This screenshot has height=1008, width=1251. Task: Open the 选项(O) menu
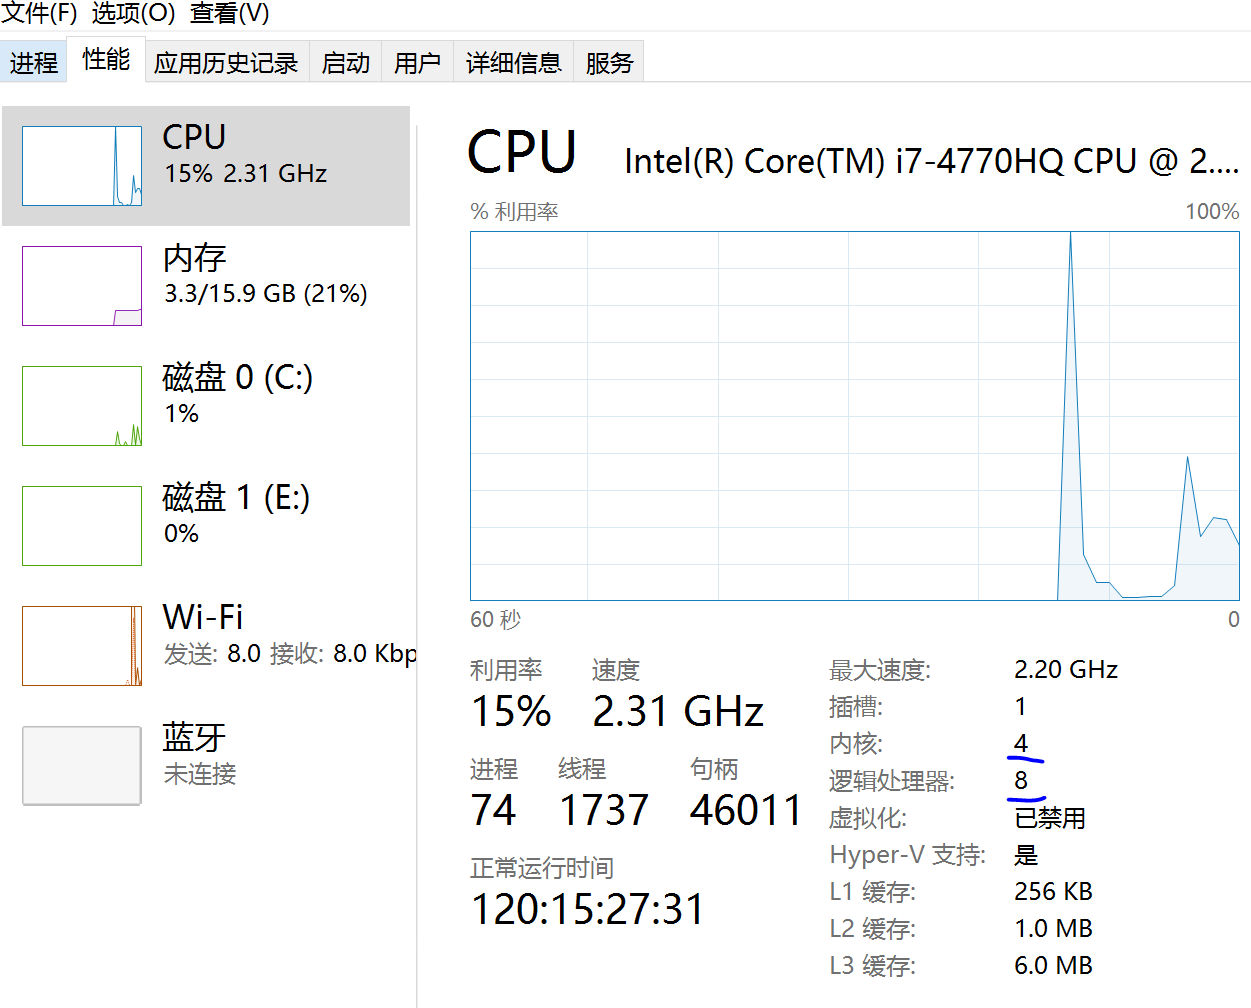tap(133, 13)
